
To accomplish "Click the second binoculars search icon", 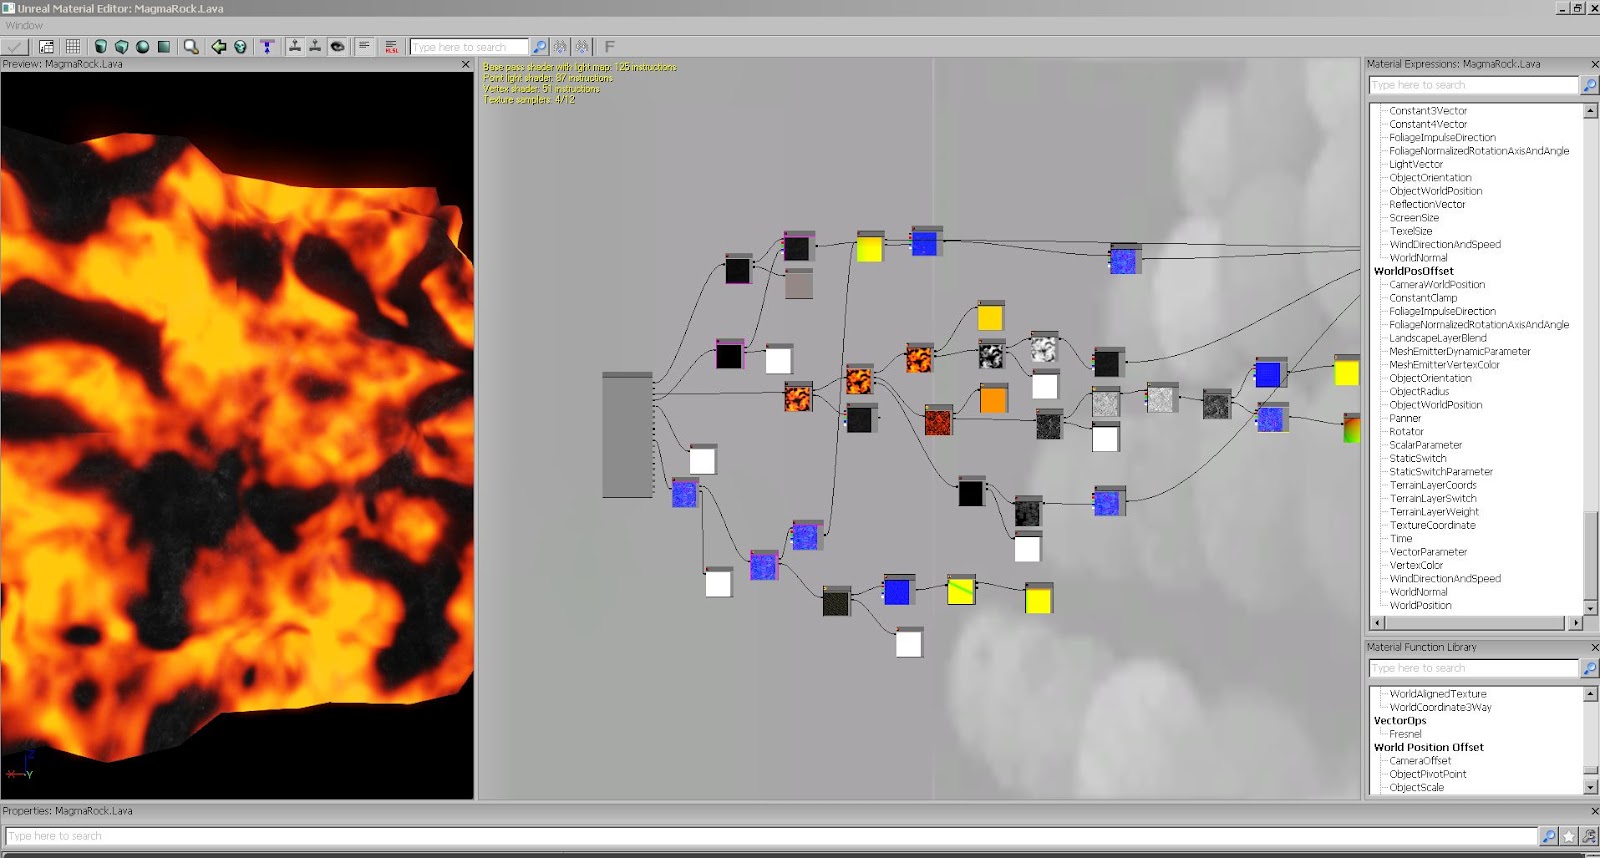I will [x=582, y=47].
